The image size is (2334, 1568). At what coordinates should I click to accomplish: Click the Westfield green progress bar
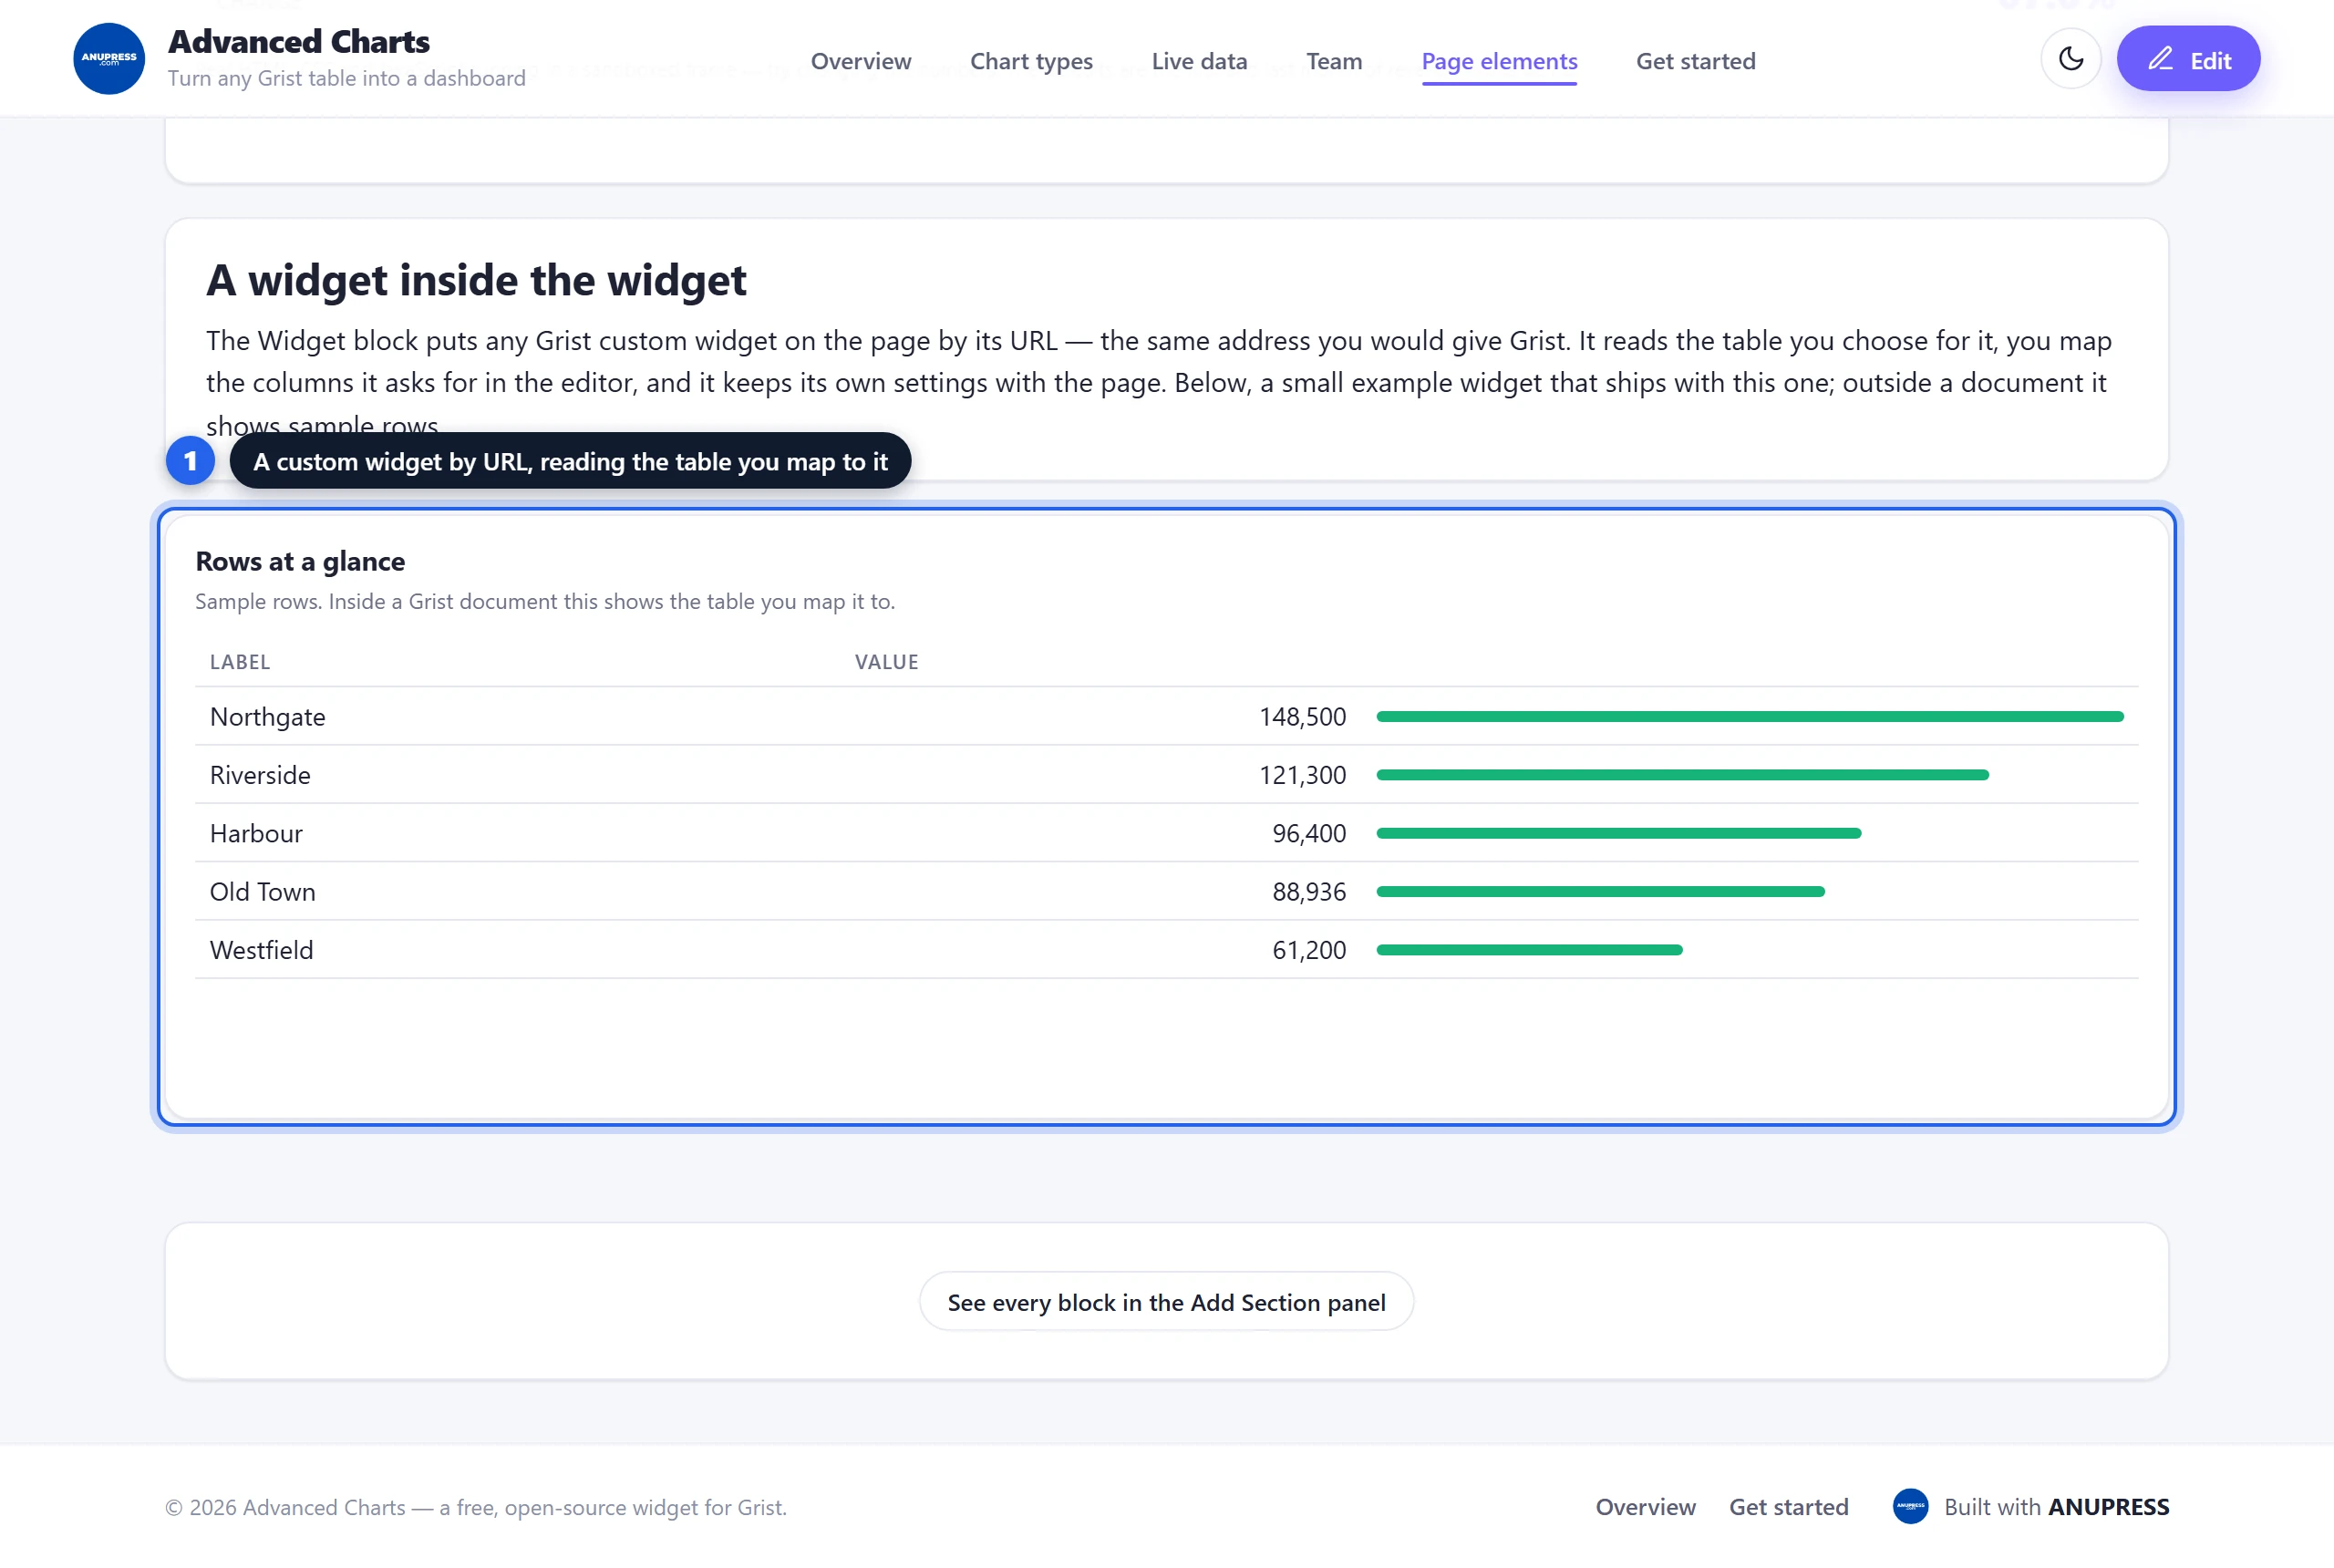[1529, 950]
